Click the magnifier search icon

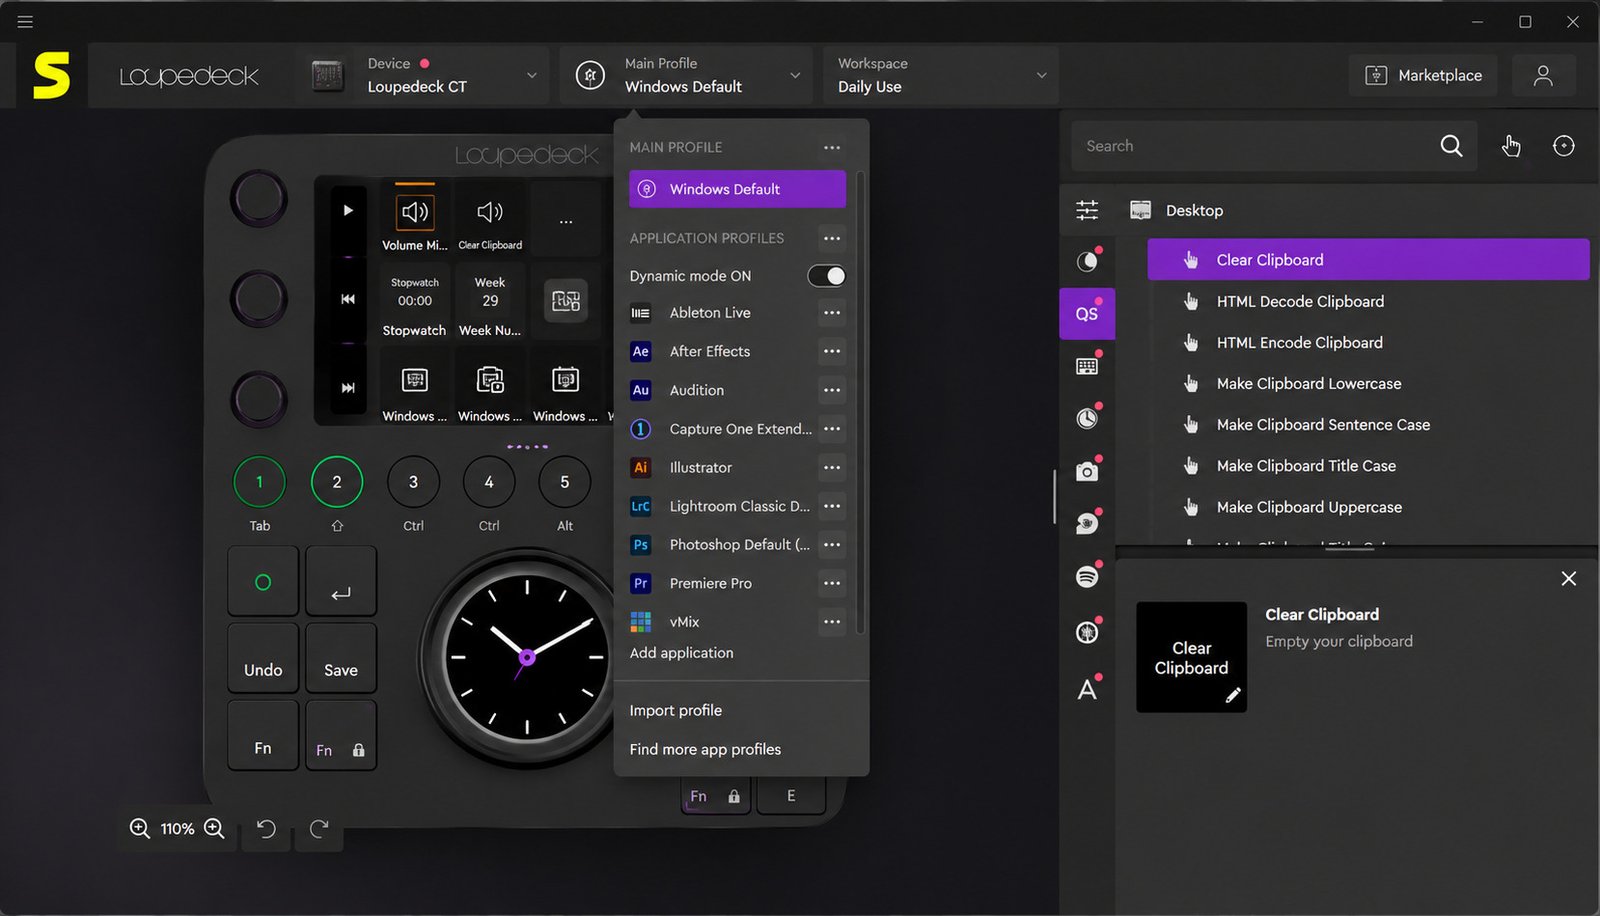(x=1451, y=146)
